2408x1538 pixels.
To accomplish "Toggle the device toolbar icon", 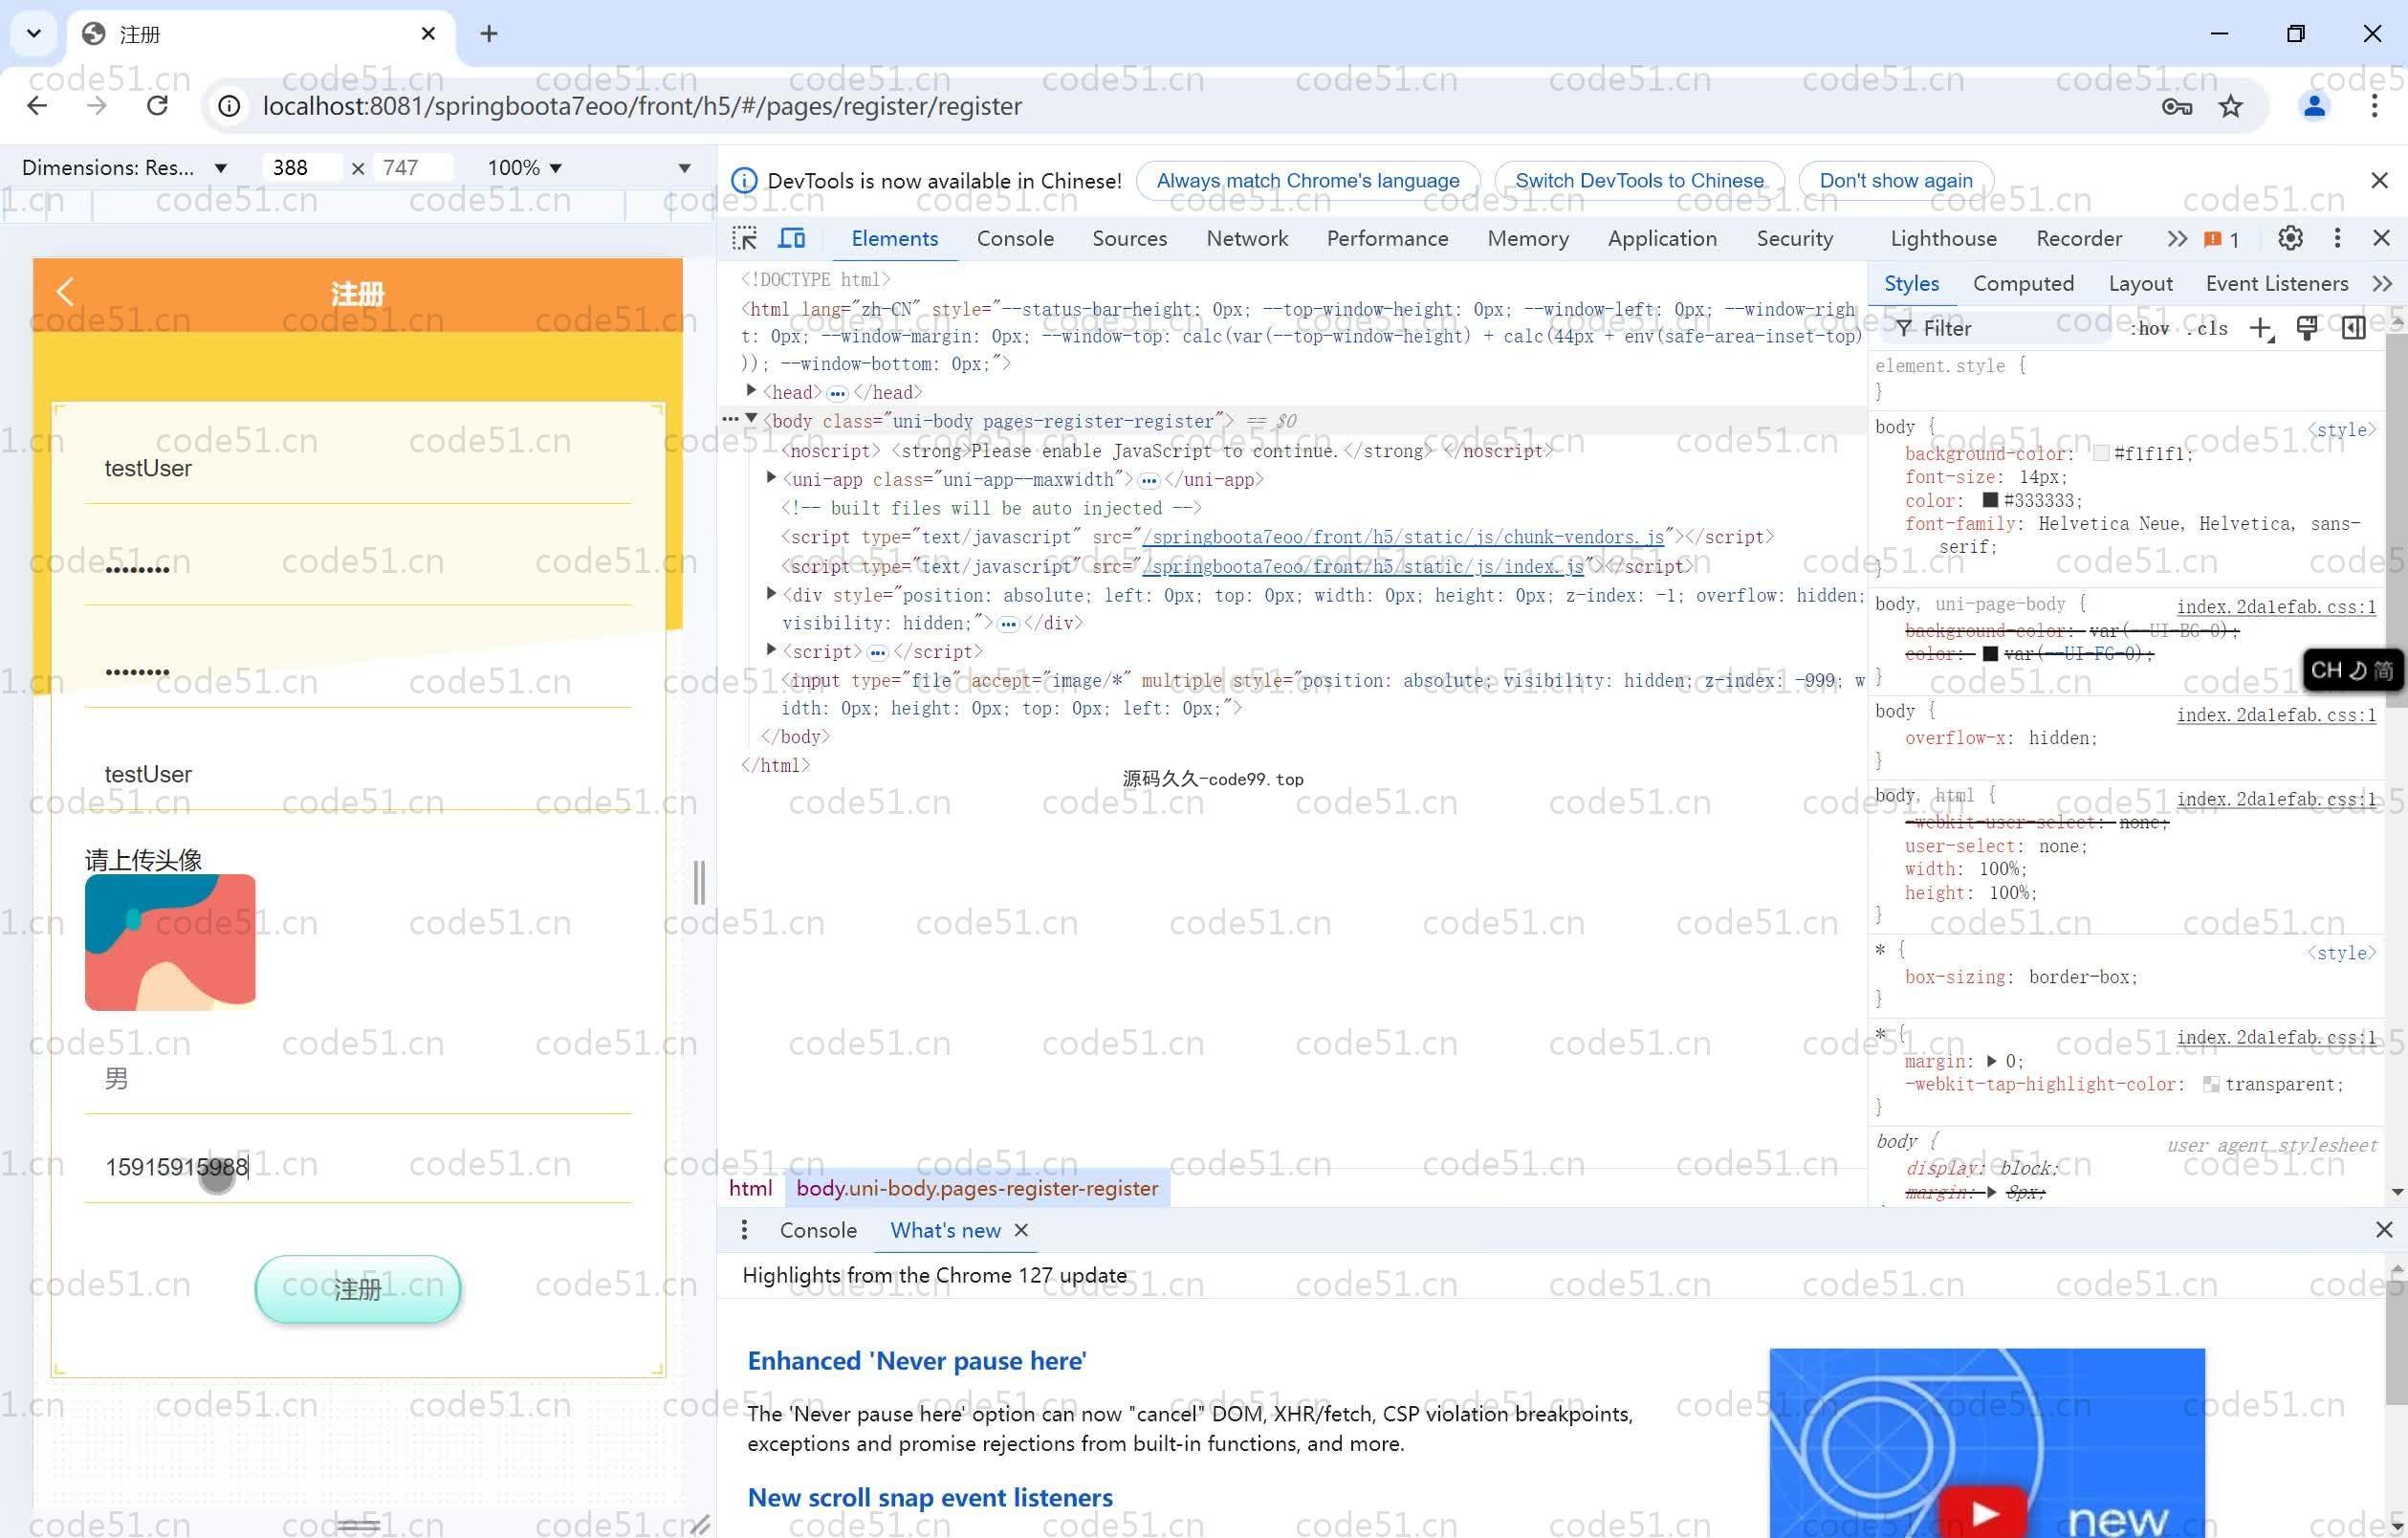I will pos(792,239).
